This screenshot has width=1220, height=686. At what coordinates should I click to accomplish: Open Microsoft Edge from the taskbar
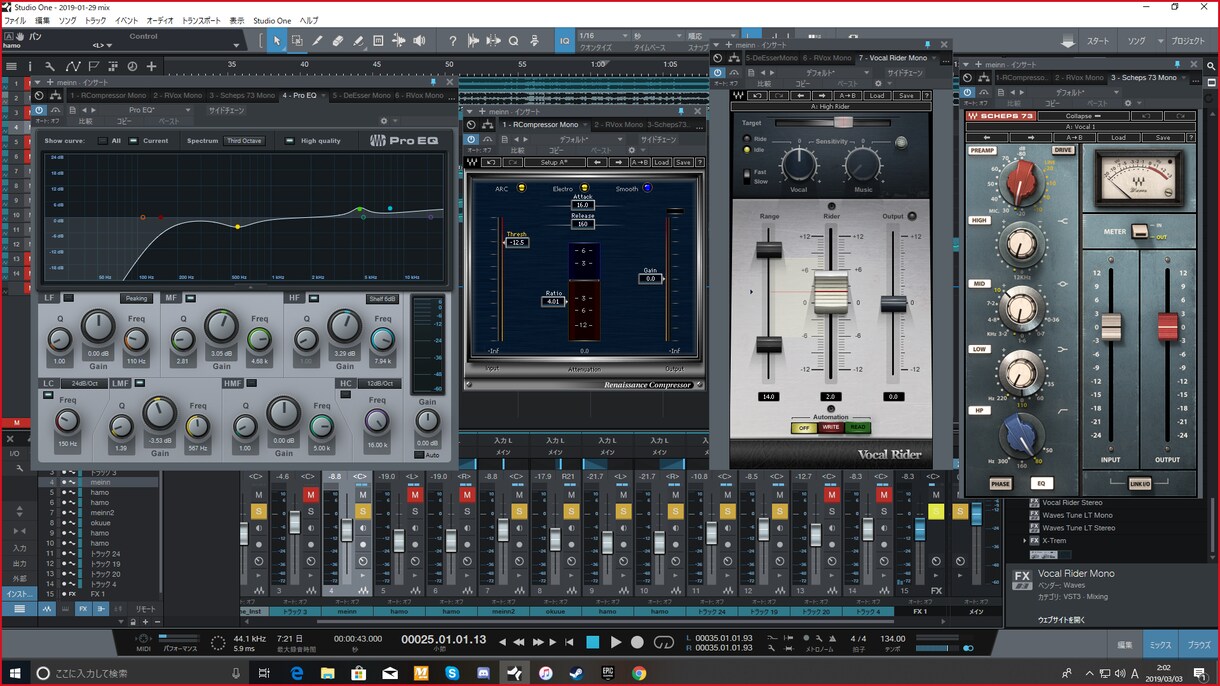click(297, 673)
